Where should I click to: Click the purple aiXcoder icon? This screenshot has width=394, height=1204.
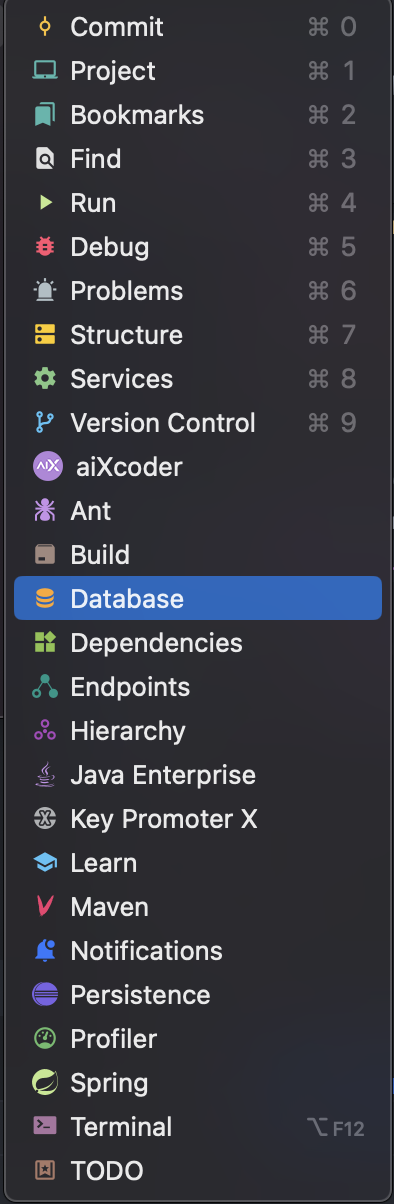48,467
